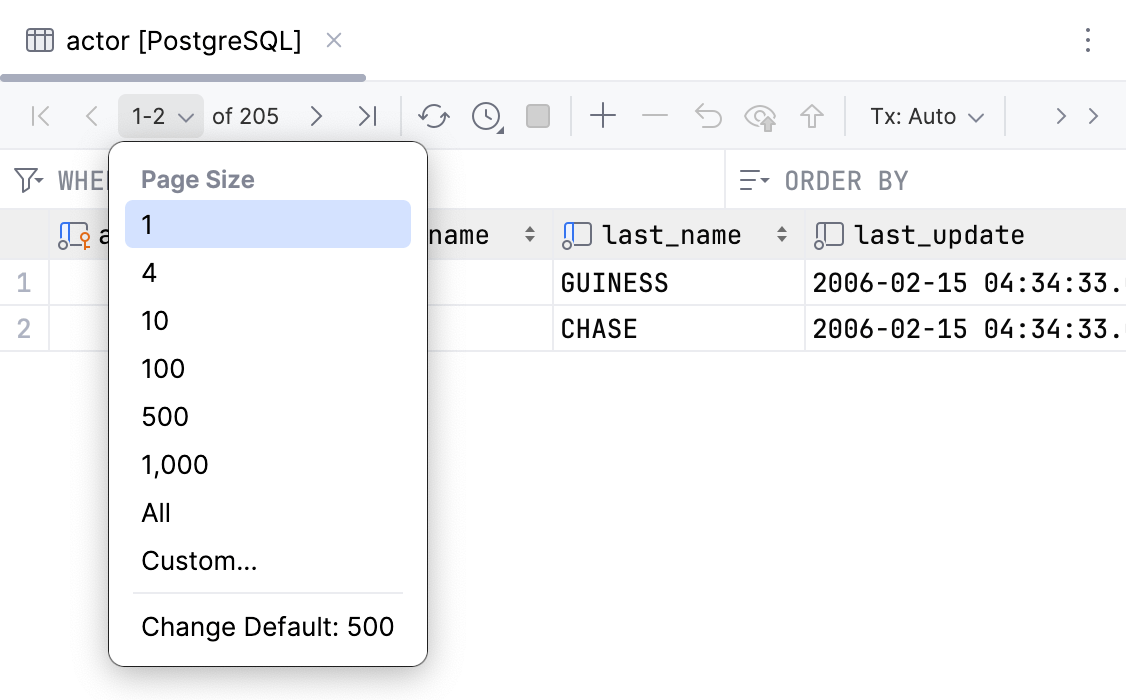Add a new row to the table
Image resolution: width=1126 pixels, height=700 pixels.
click(603, 116)
